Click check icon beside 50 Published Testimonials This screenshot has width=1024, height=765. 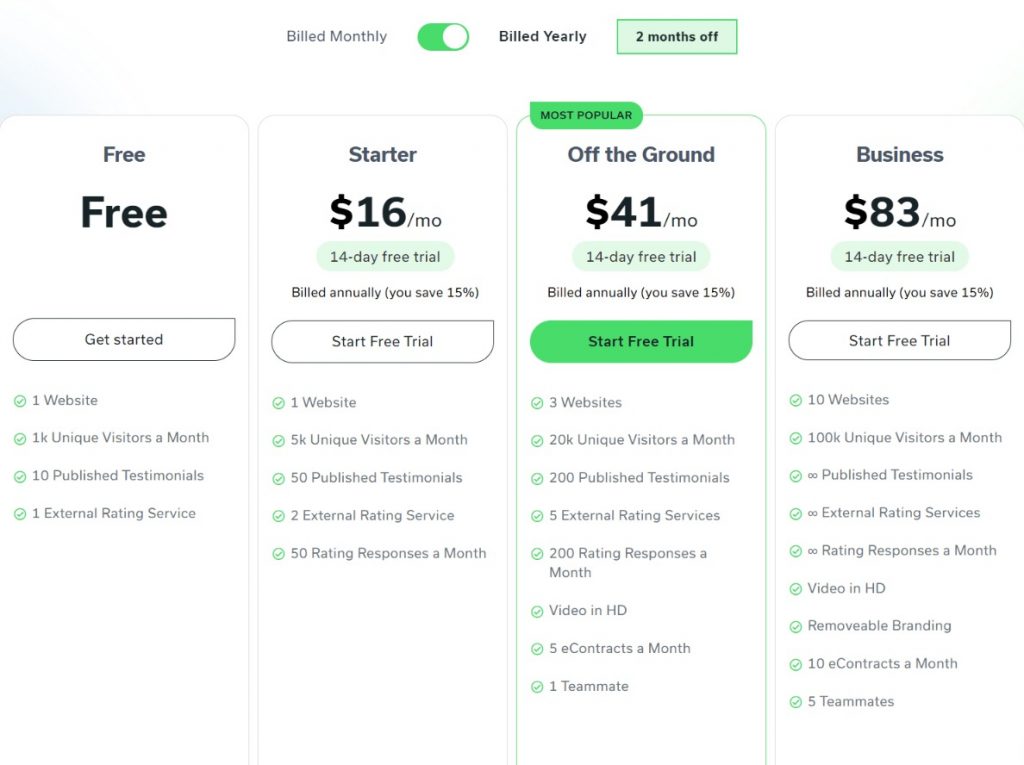[x=279, y=479]
